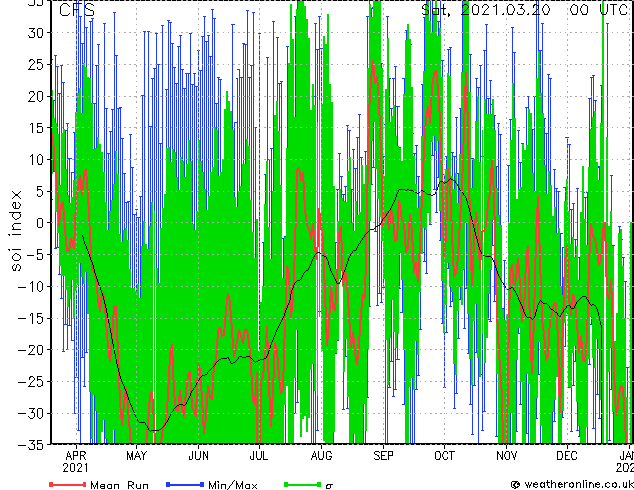634x490 pixels.
Task: Click the 'DEC' x-axis month label
Action: pos(566,456)
